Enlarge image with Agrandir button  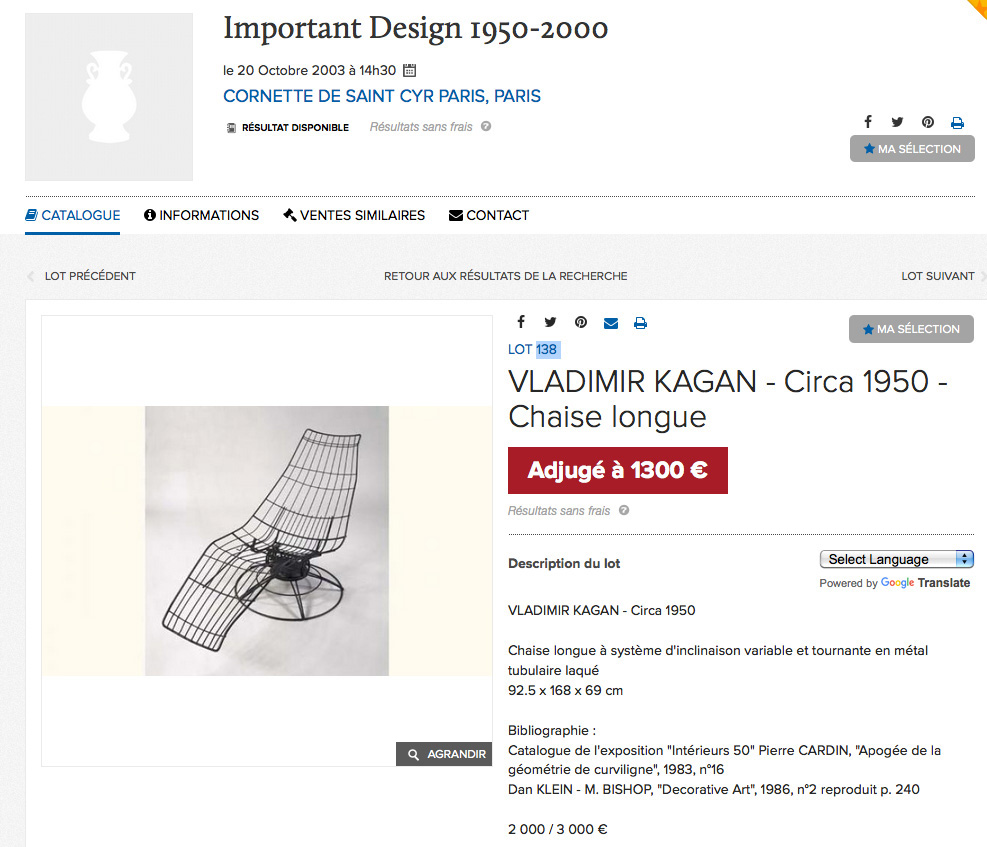coord(444,754)
